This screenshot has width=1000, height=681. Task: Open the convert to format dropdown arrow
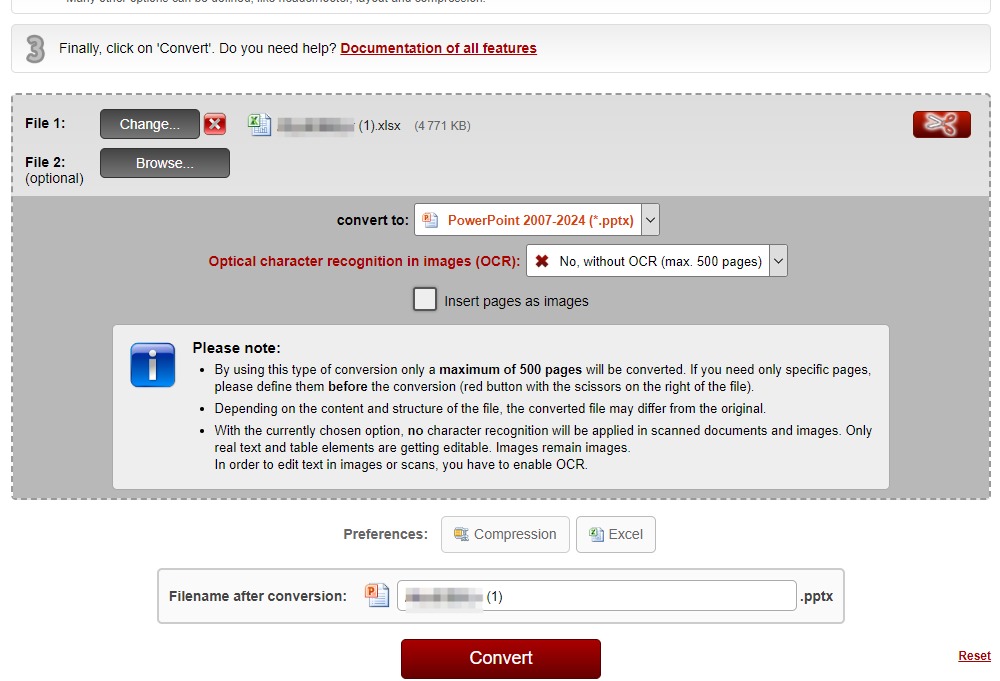650,220
